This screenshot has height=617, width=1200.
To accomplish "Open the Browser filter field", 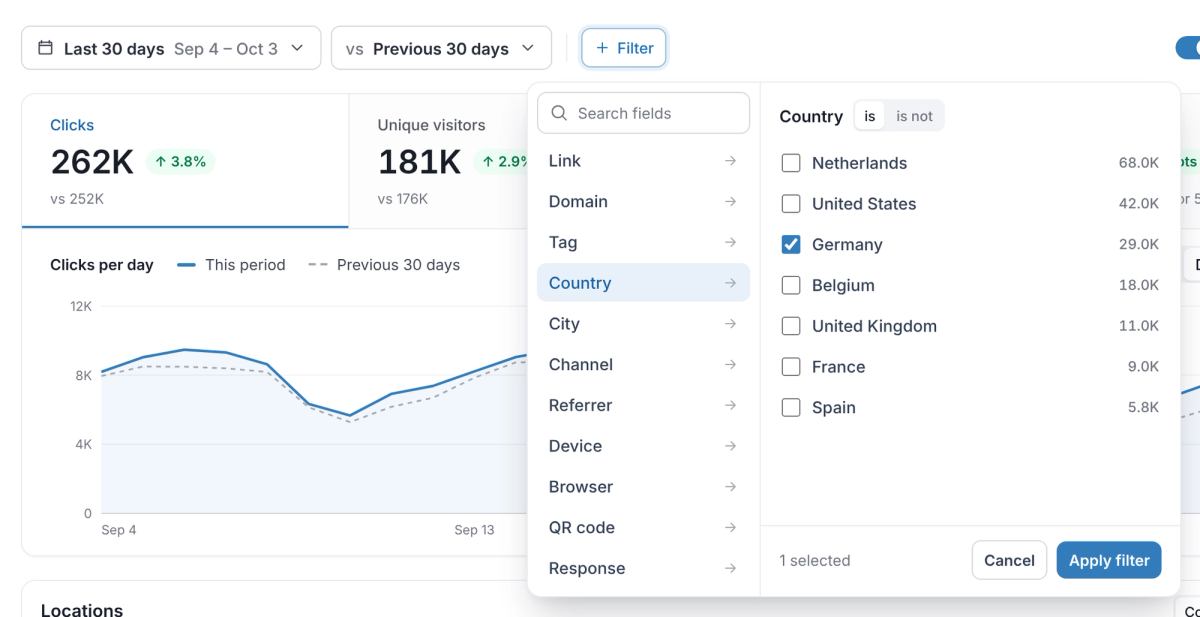I will 643,487.
